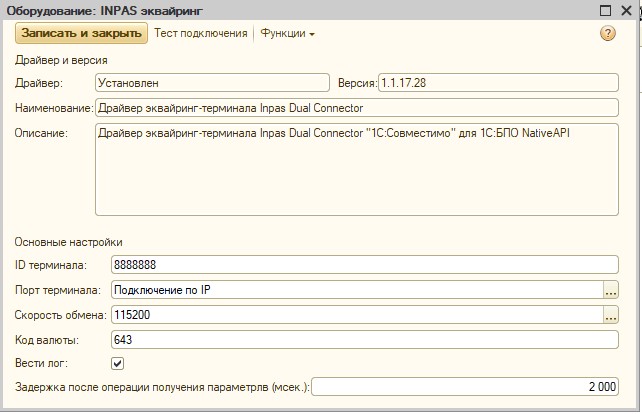Viewport: 642px width, 414px height.
Task: Expand the Функции menu
Action: tap(287, 33)
